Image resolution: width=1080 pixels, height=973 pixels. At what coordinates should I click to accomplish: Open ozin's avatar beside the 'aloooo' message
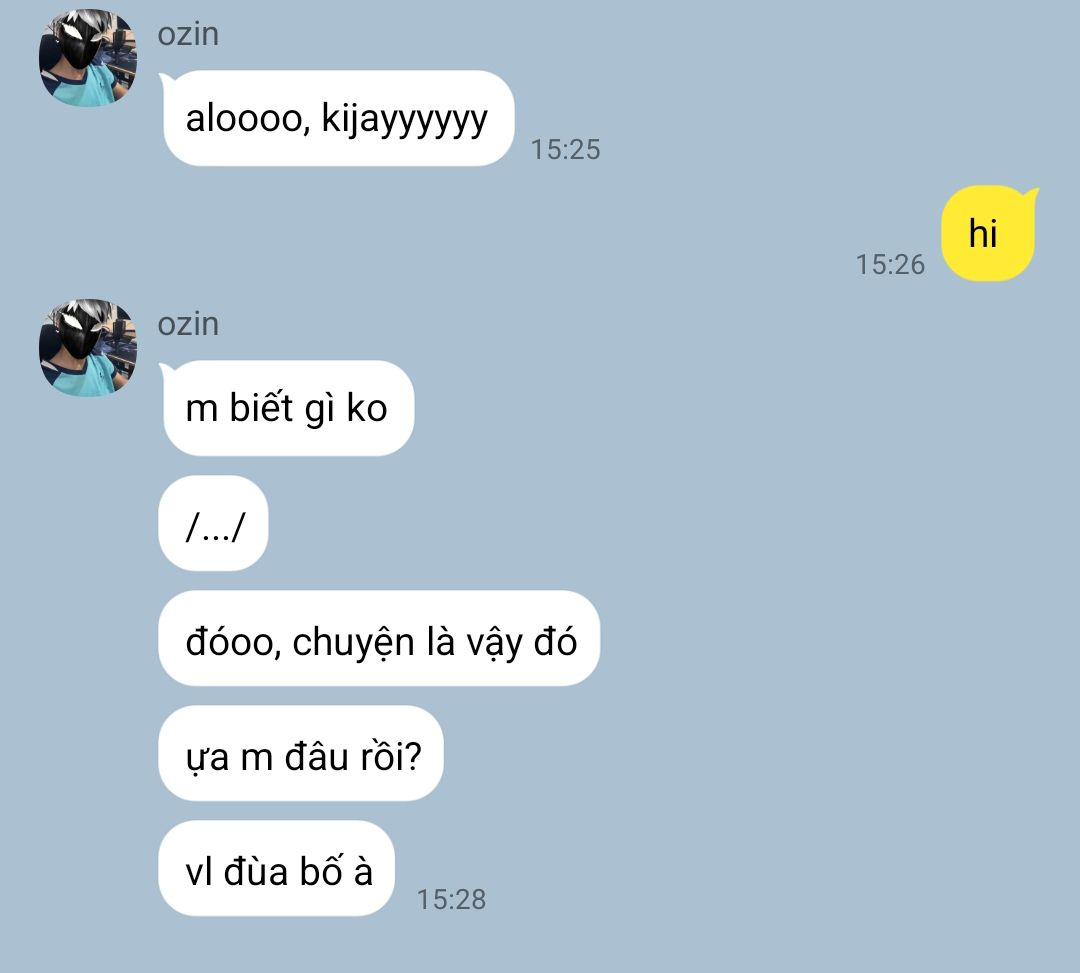click(x=87, y=58)
